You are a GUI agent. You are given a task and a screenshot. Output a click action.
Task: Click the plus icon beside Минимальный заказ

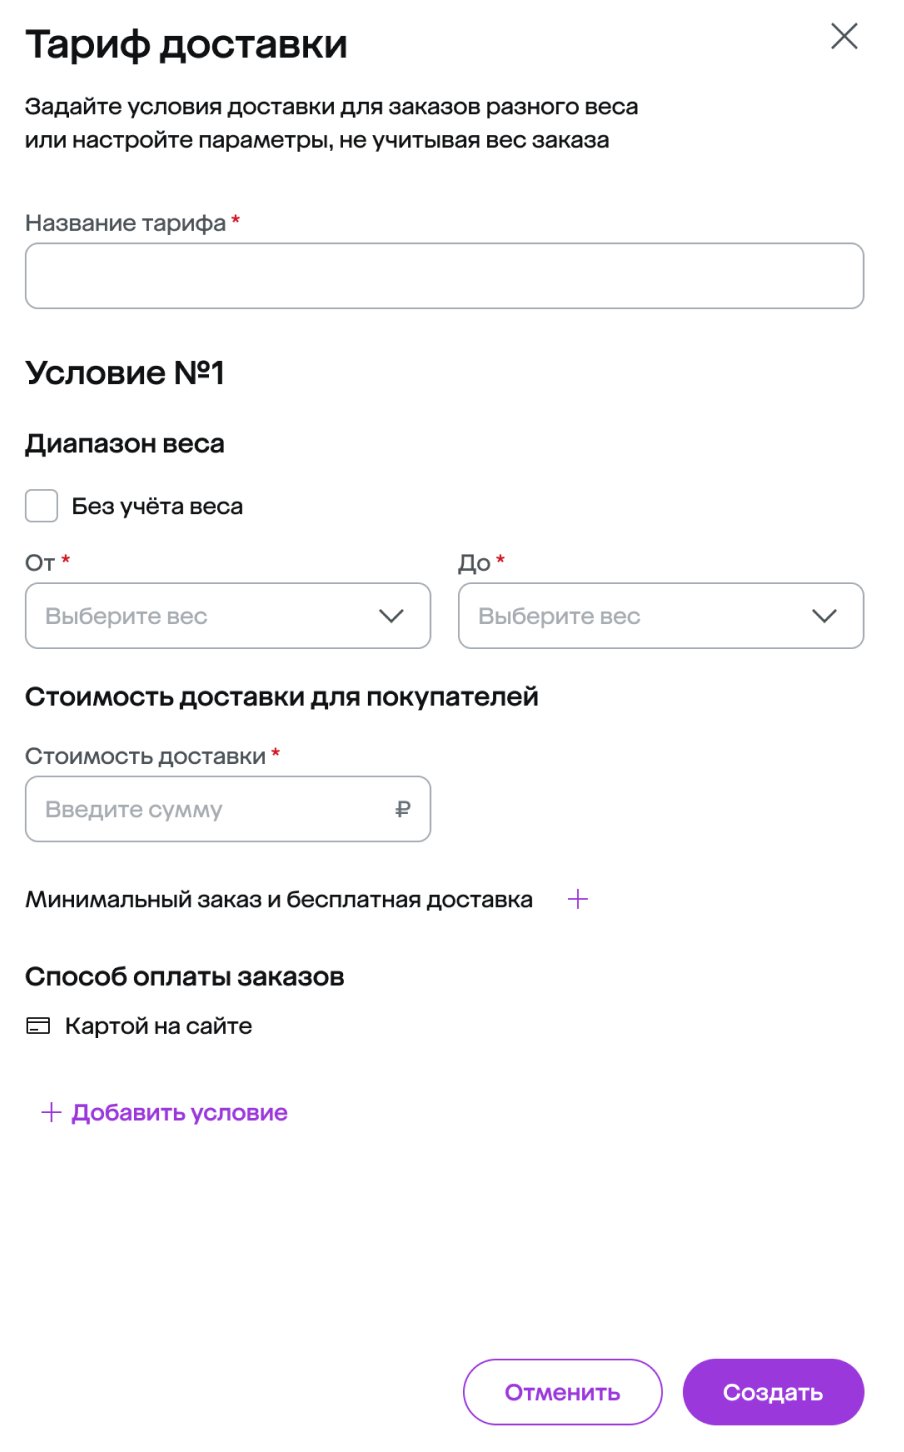point(578,900)
